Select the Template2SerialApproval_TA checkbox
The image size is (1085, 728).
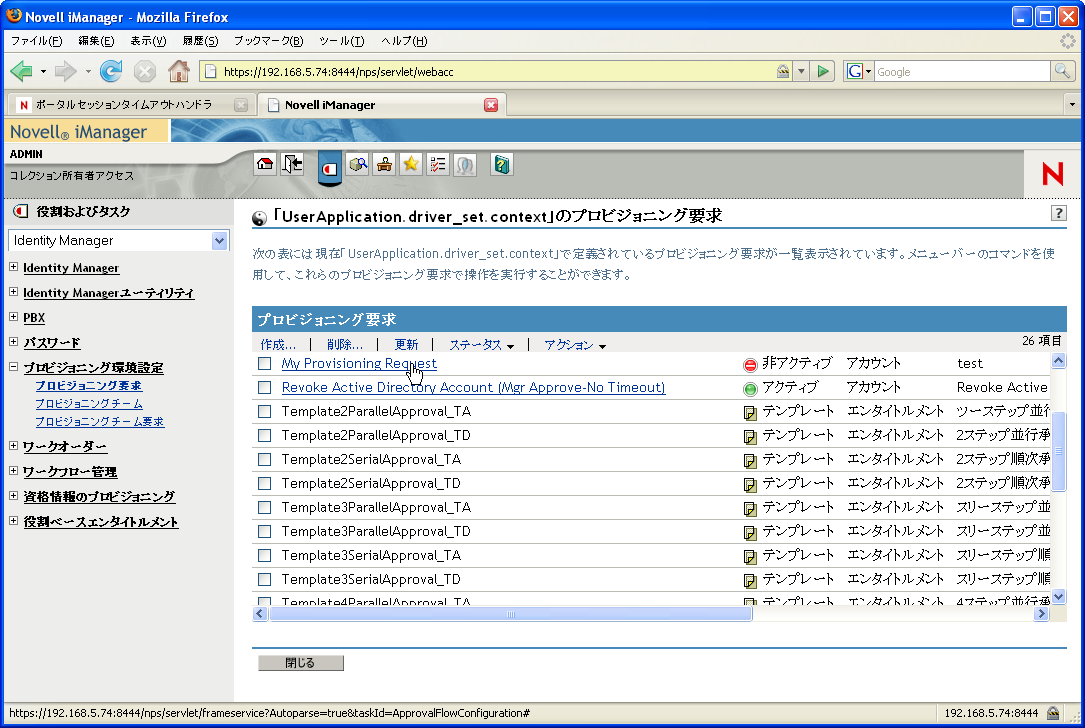tap(264, 459)
